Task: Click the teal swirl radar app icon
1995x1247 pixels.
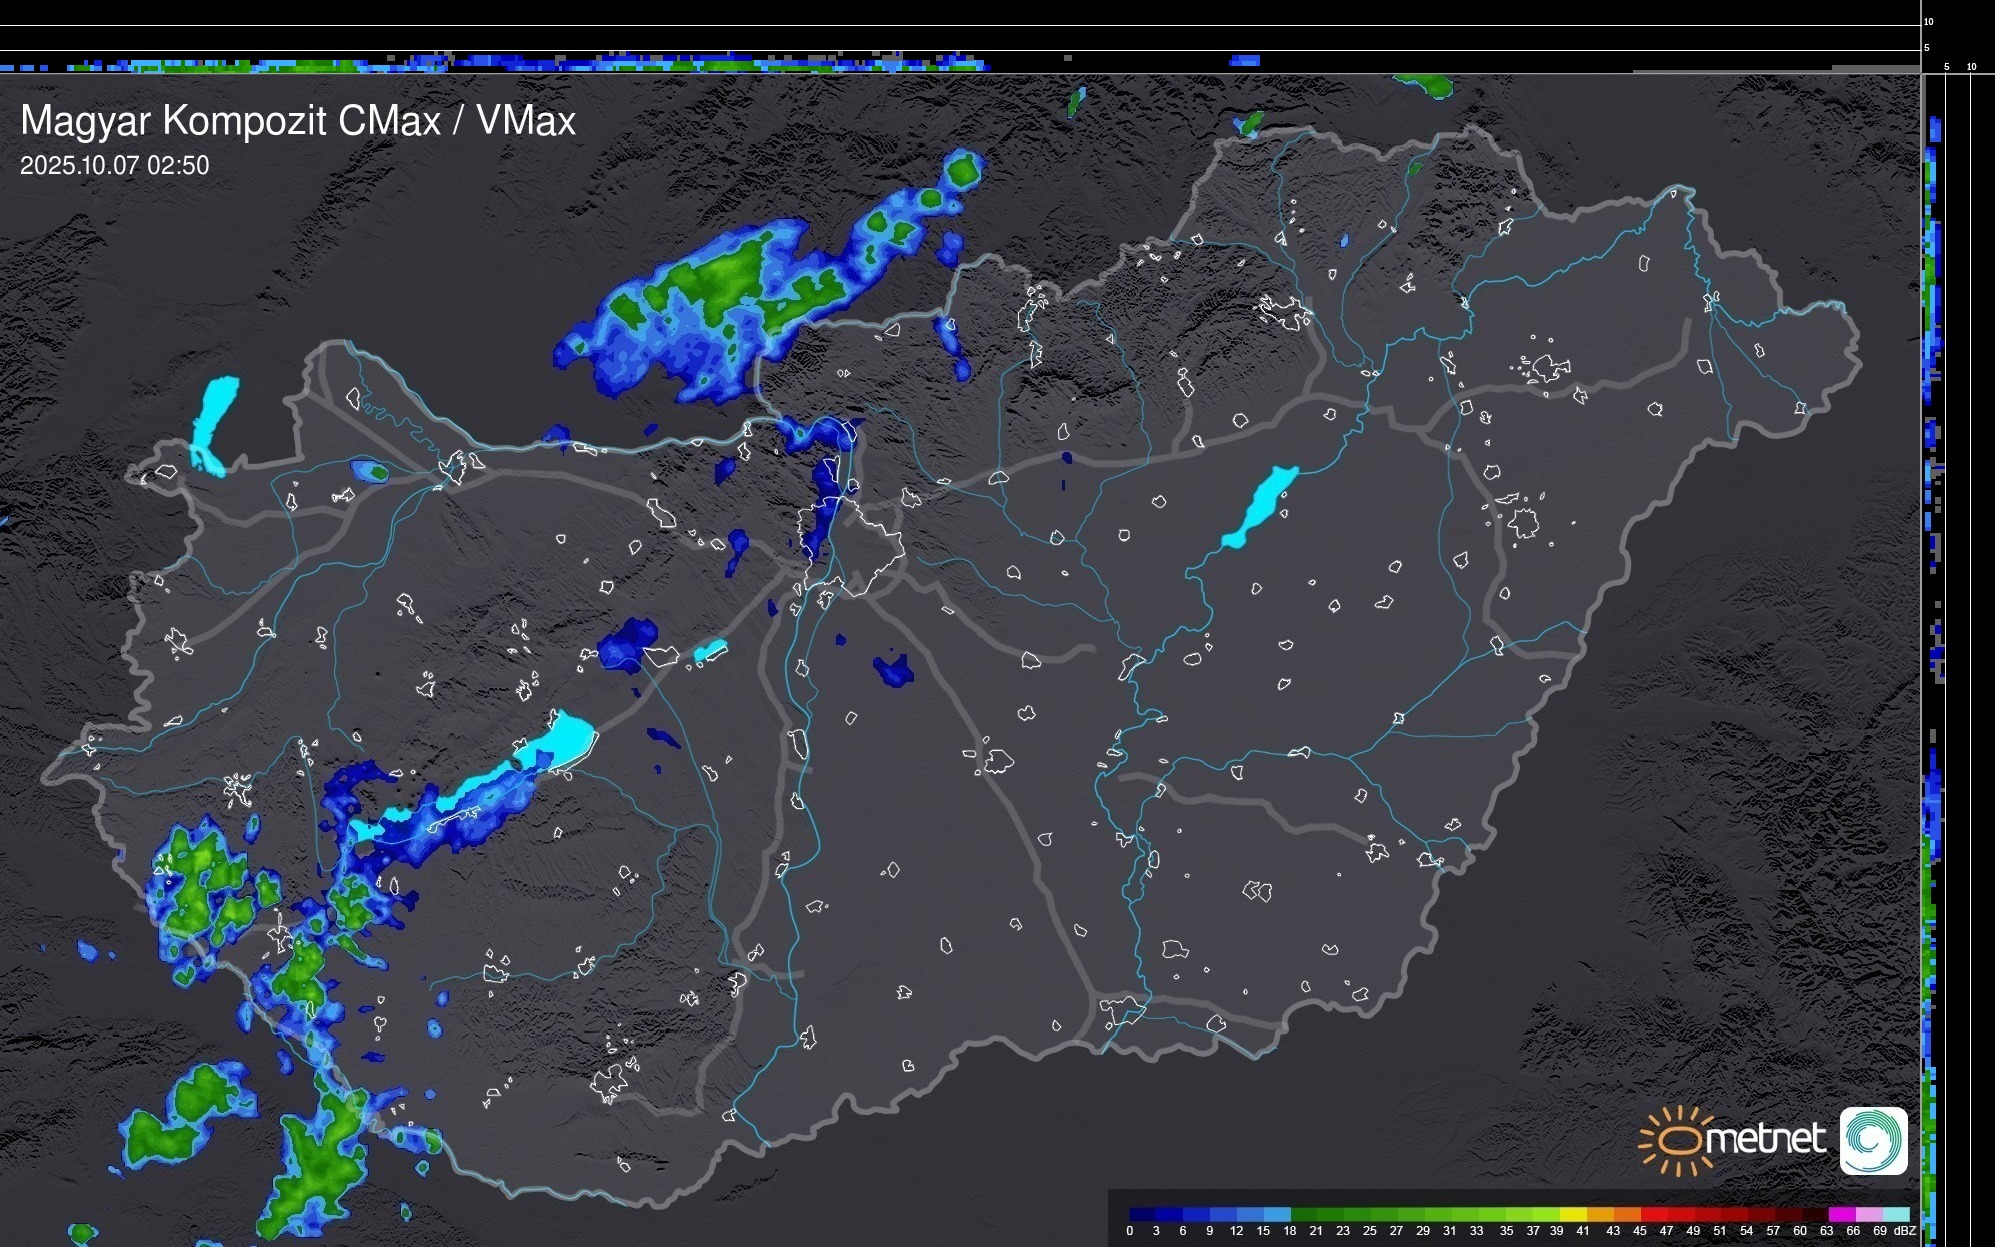Action: pos(1873,1141)
